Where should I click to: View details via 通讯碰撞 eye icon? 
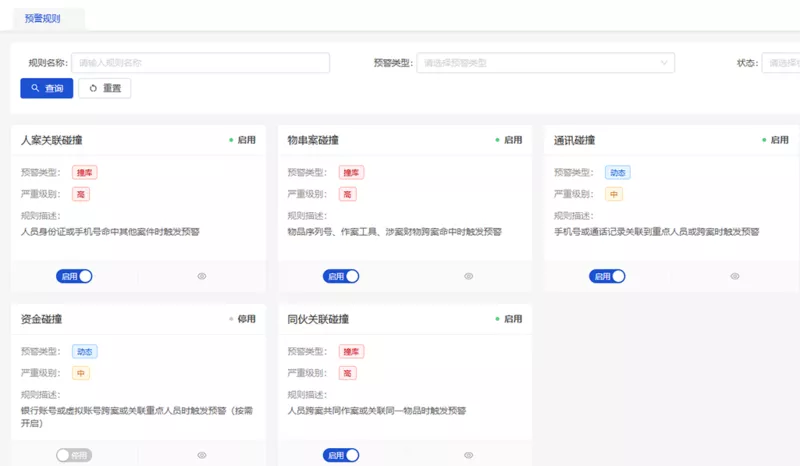[735, 276]
